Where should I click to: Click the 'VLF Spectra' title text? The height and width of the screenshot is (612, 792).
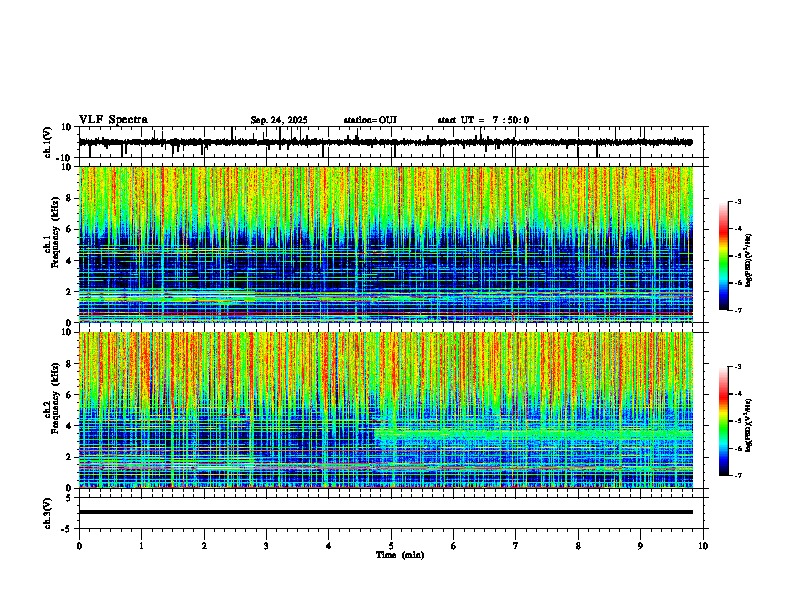coord(113,120)
